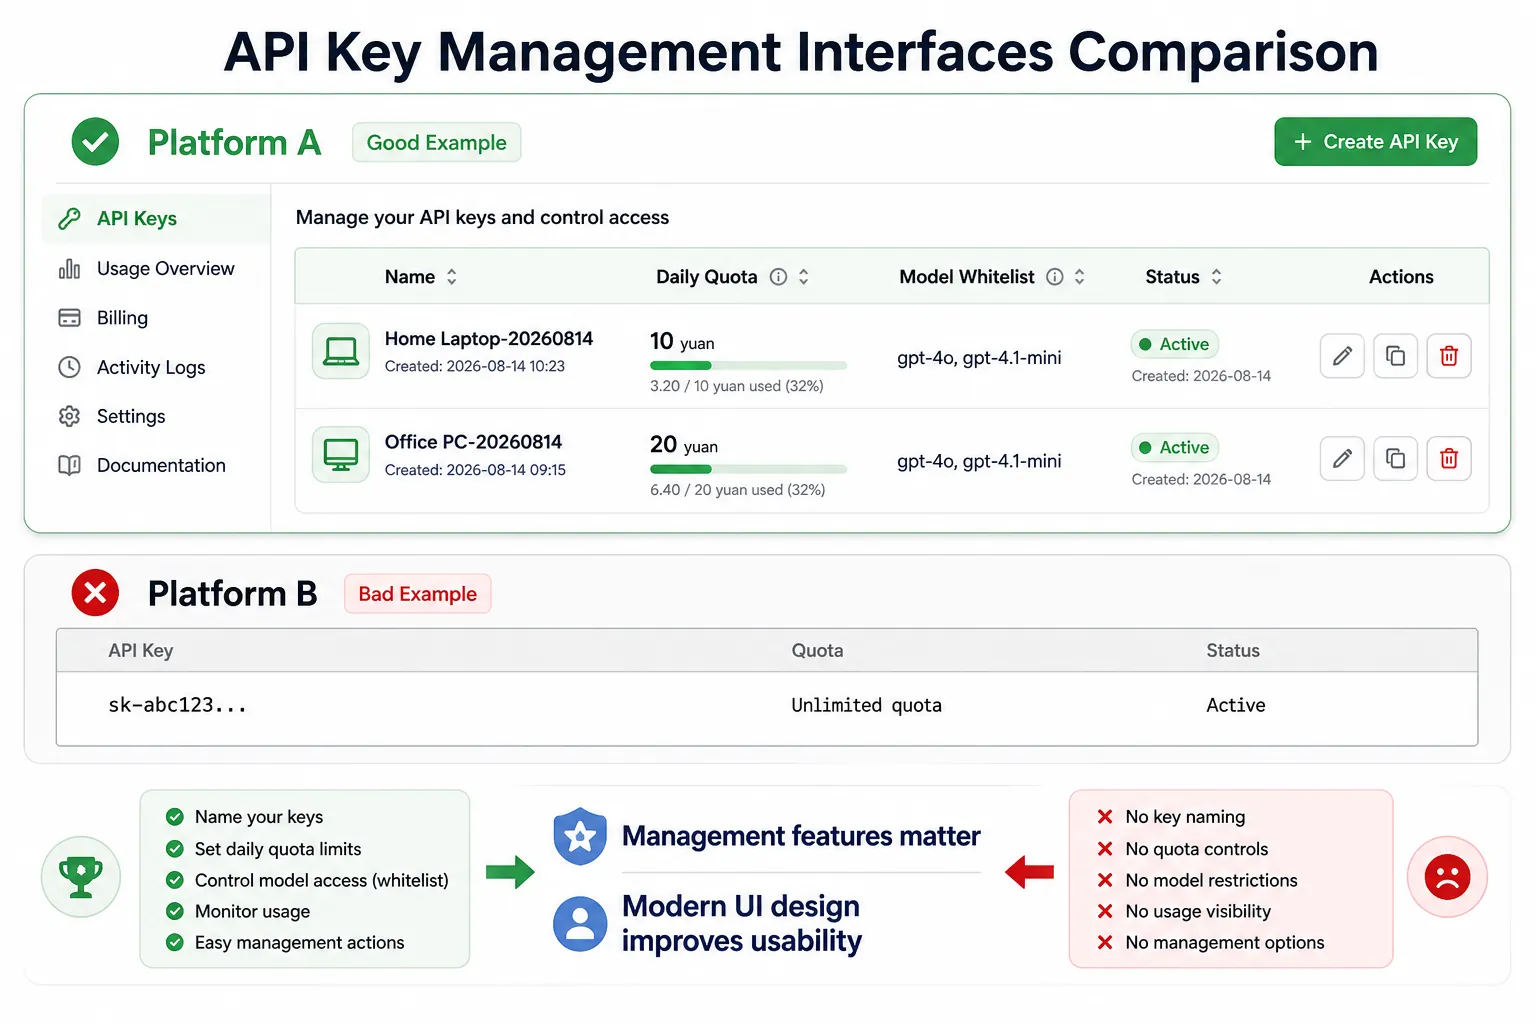
Task: Click the book icon for Documentation
Action: click(x=69, y=465)
